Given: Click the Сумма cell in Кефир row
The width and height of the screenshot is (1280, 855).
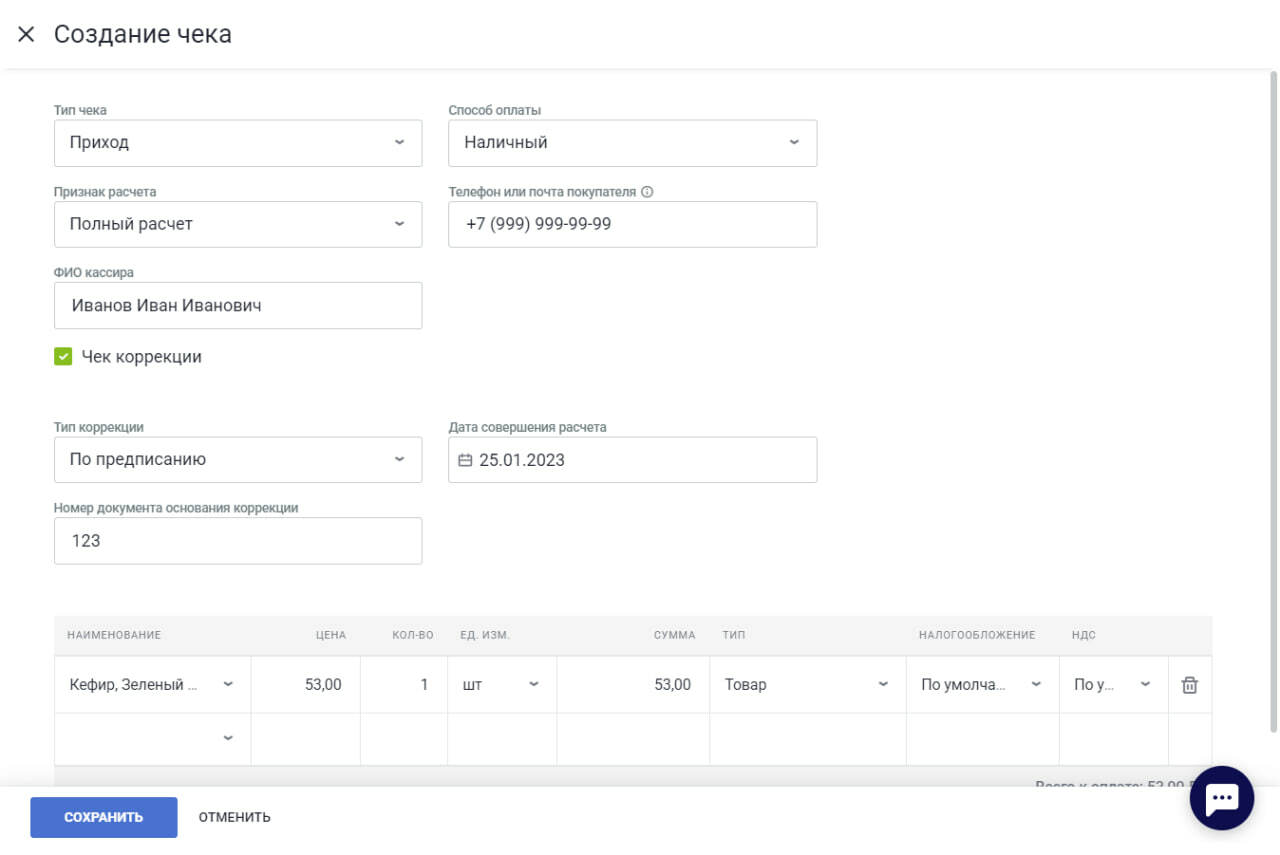Looking at the screenshot, I should coord(633,685).
